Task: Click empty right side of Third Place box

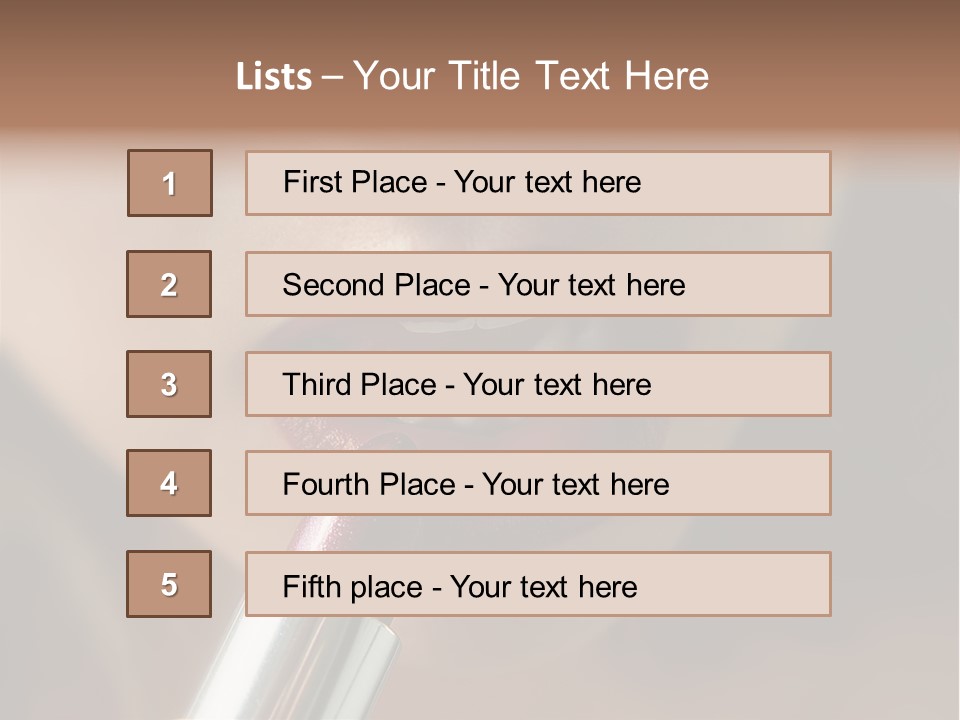Action: 760,384
